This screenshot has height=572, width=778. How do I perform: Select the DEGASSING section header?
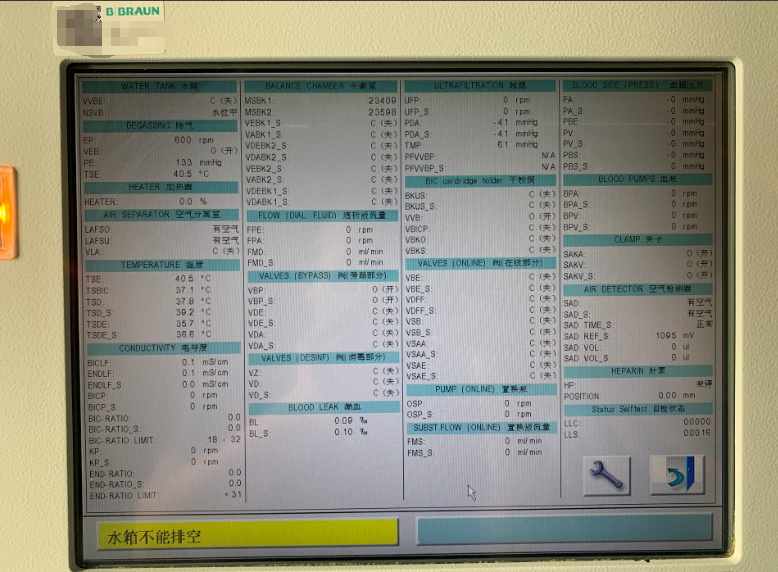[160, 126]
